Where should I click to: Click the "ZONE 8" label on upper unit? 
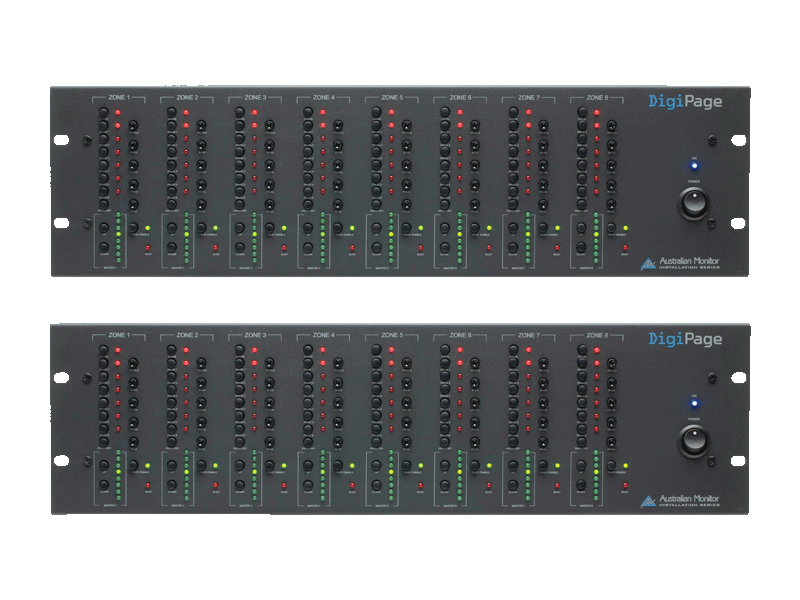pyautogui.click(x=597, y=97)
